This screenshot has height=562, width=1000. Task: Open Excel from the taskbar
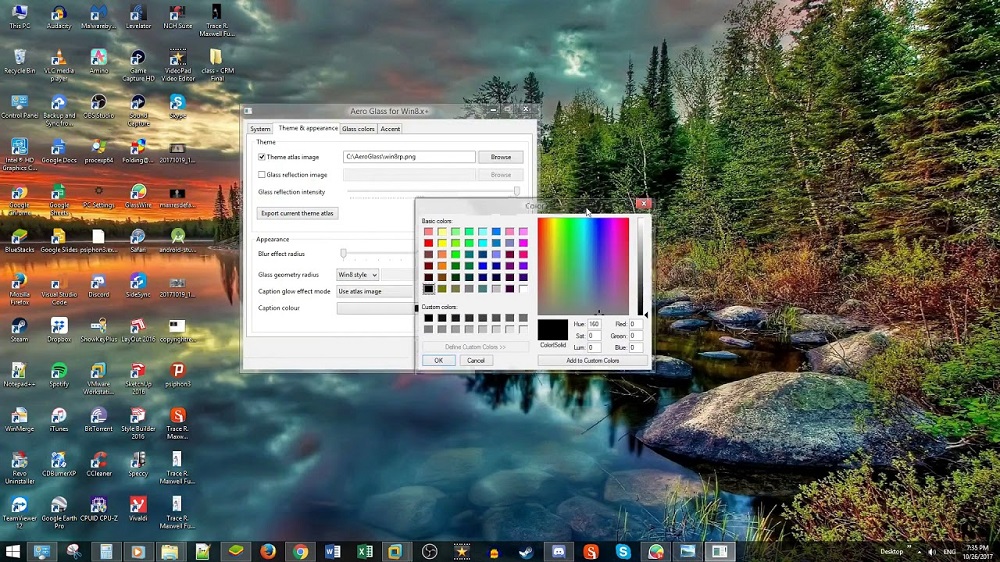365,551
